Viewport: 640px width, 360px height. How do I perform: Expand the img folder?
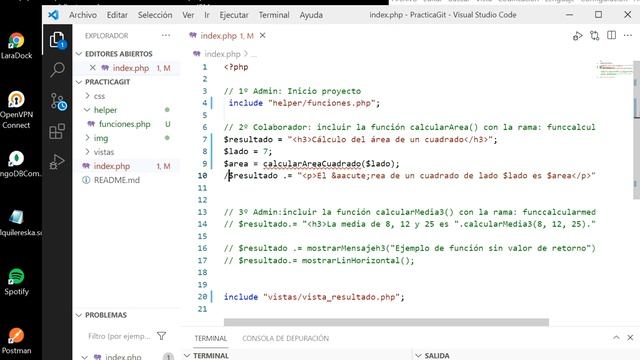pos(87,138)
